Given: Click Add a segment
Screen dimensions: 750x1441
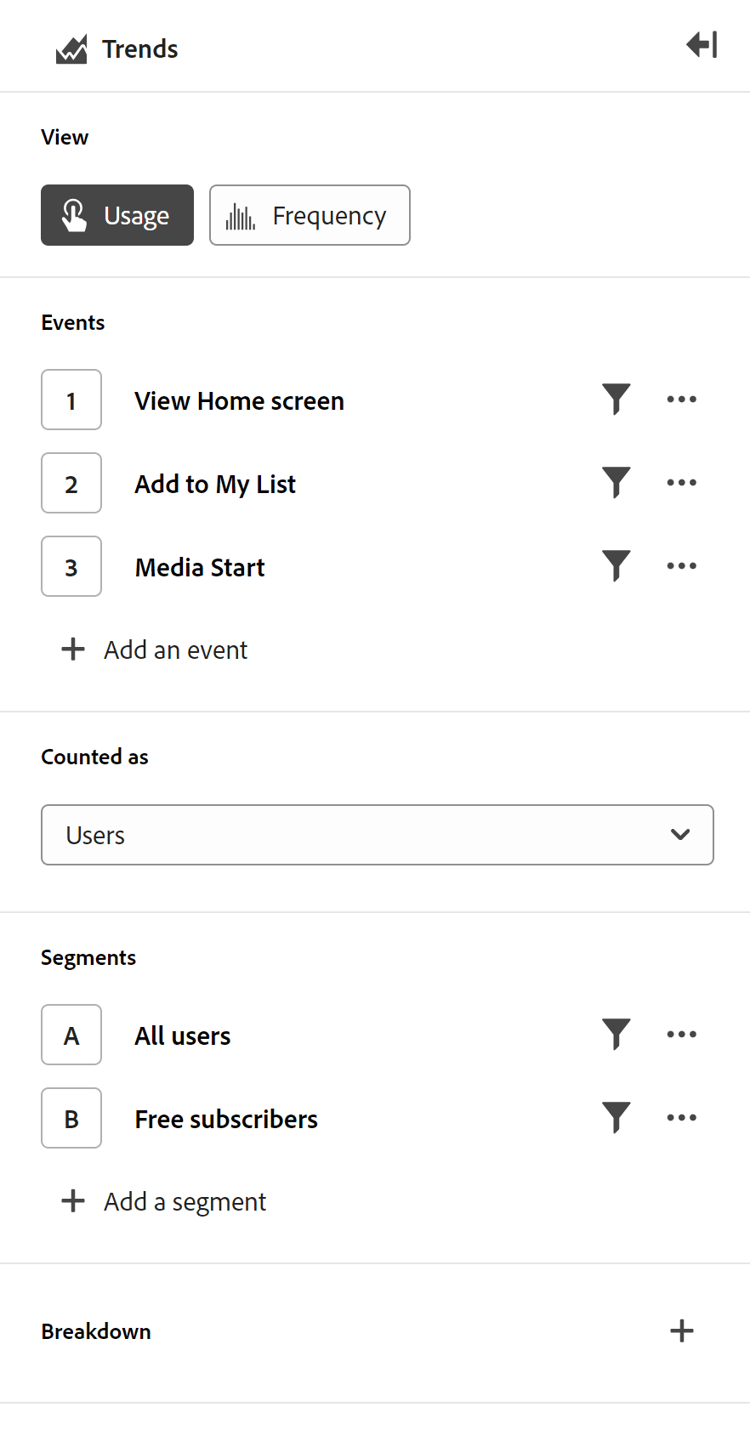Looking at the screenshot, I should [x=165, y=1201].
